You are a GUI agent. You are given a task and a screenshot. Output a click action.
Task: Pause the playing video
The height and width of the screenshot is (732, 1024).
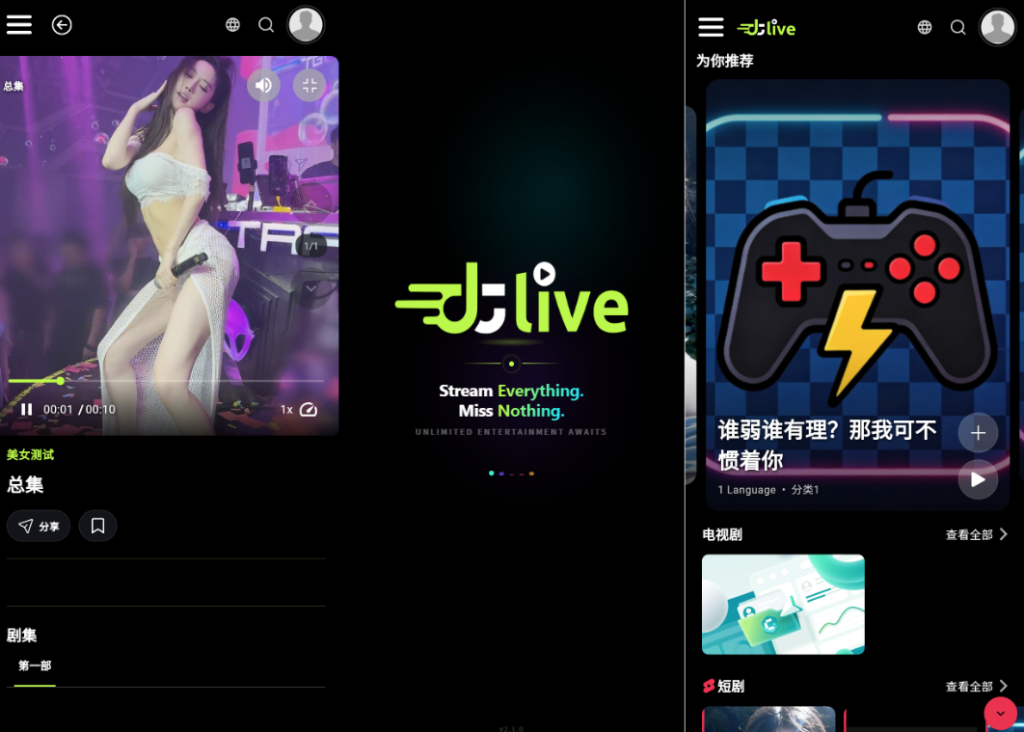click(x=27, y=409)
